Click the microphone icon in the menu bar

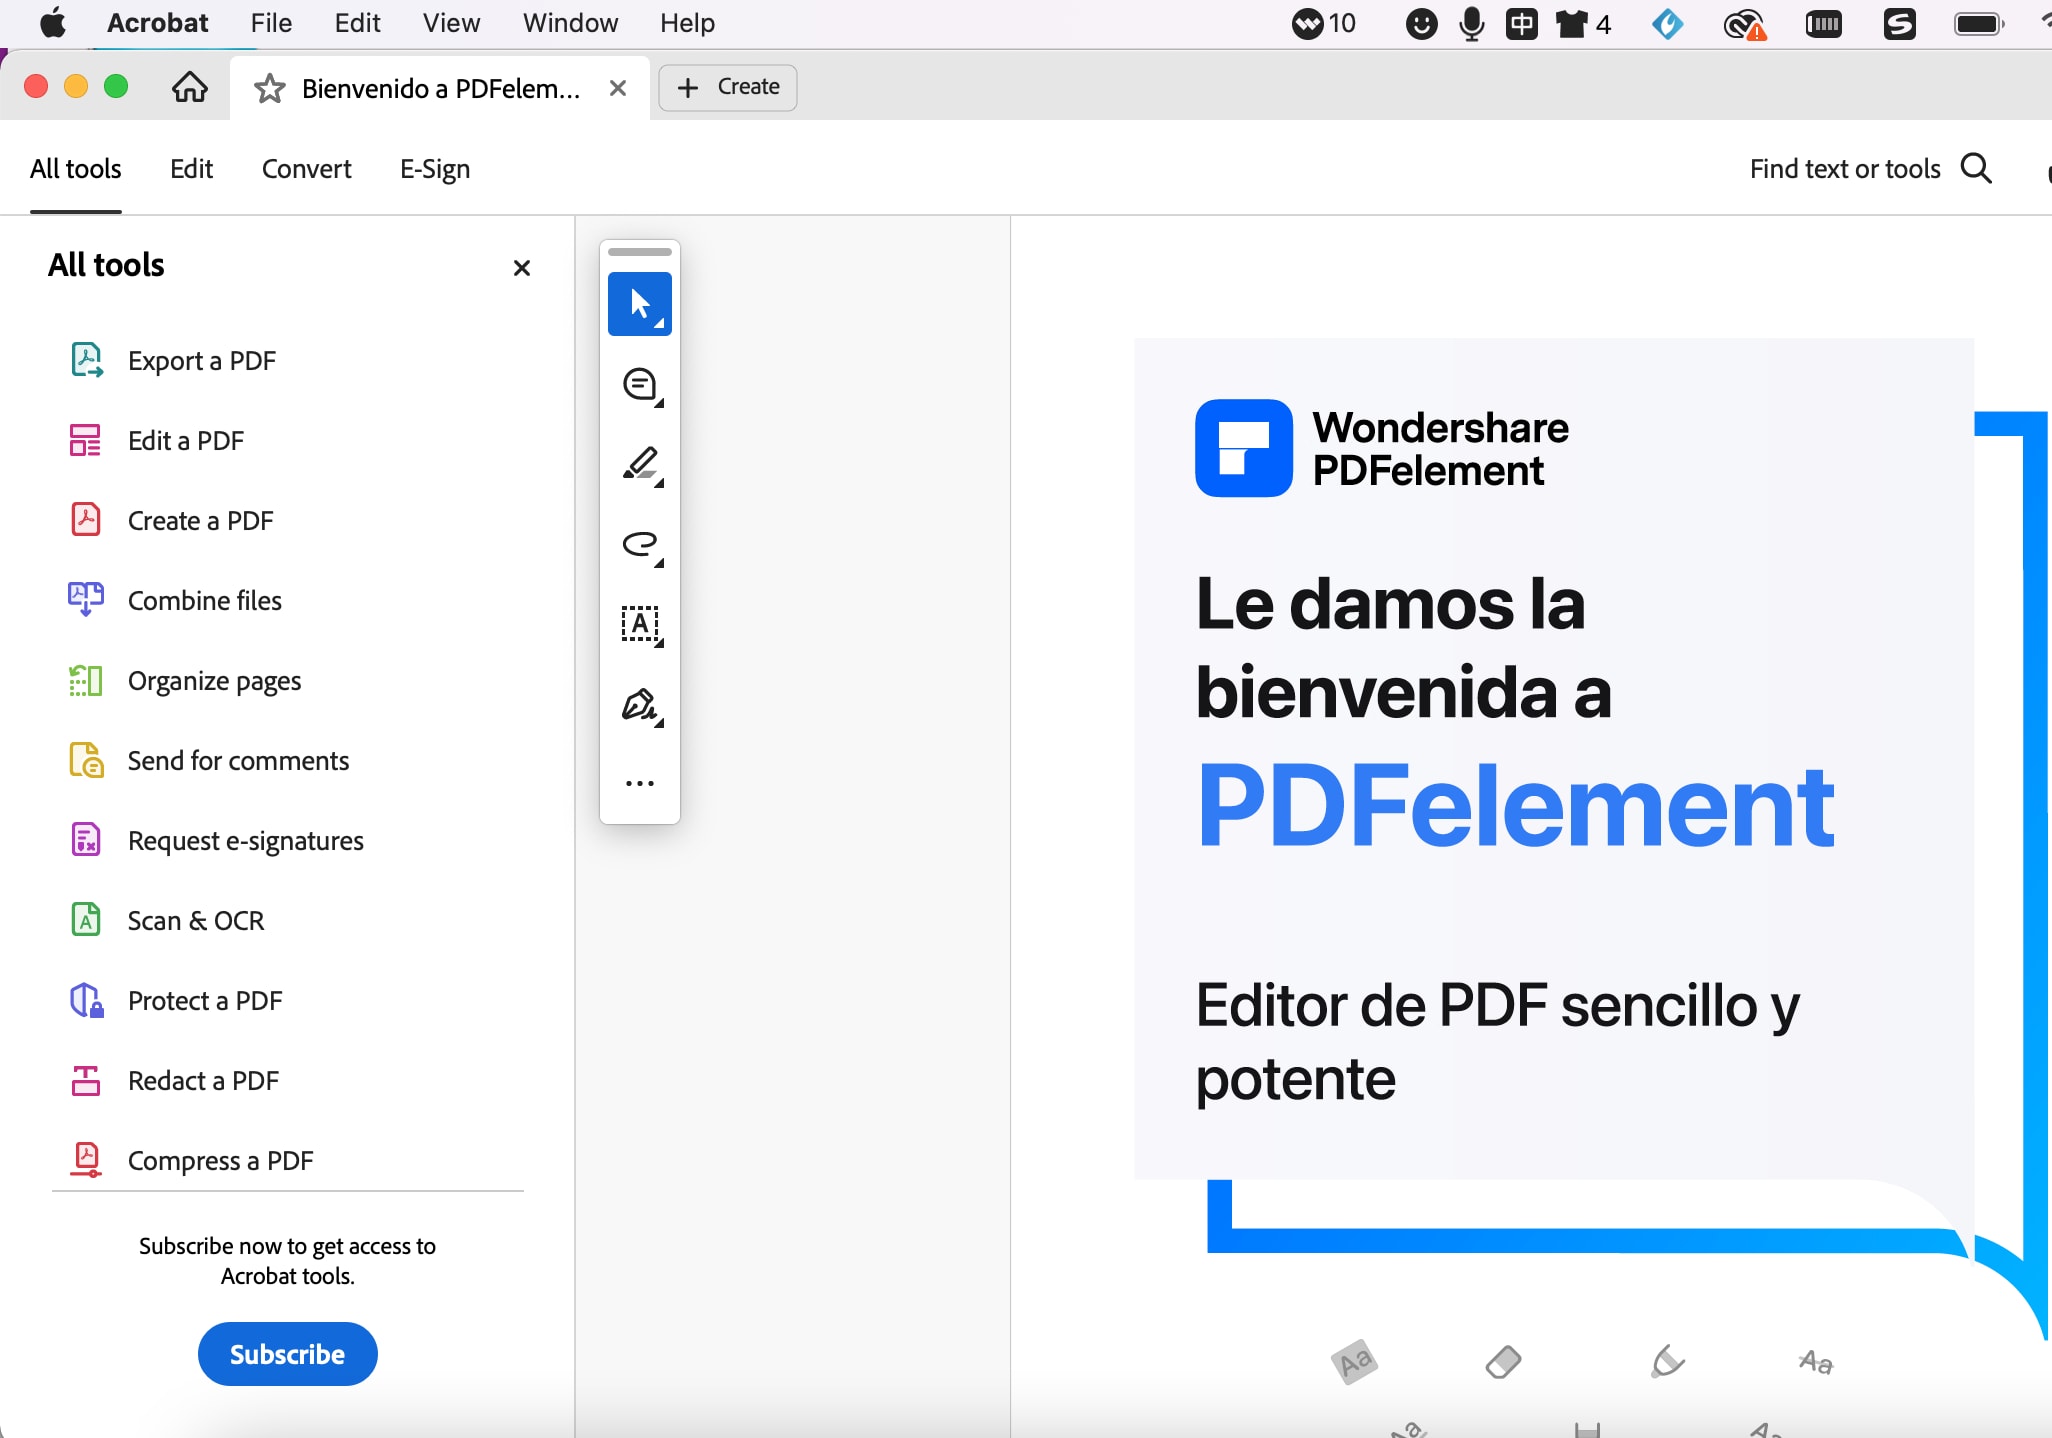coord(1471,23)
